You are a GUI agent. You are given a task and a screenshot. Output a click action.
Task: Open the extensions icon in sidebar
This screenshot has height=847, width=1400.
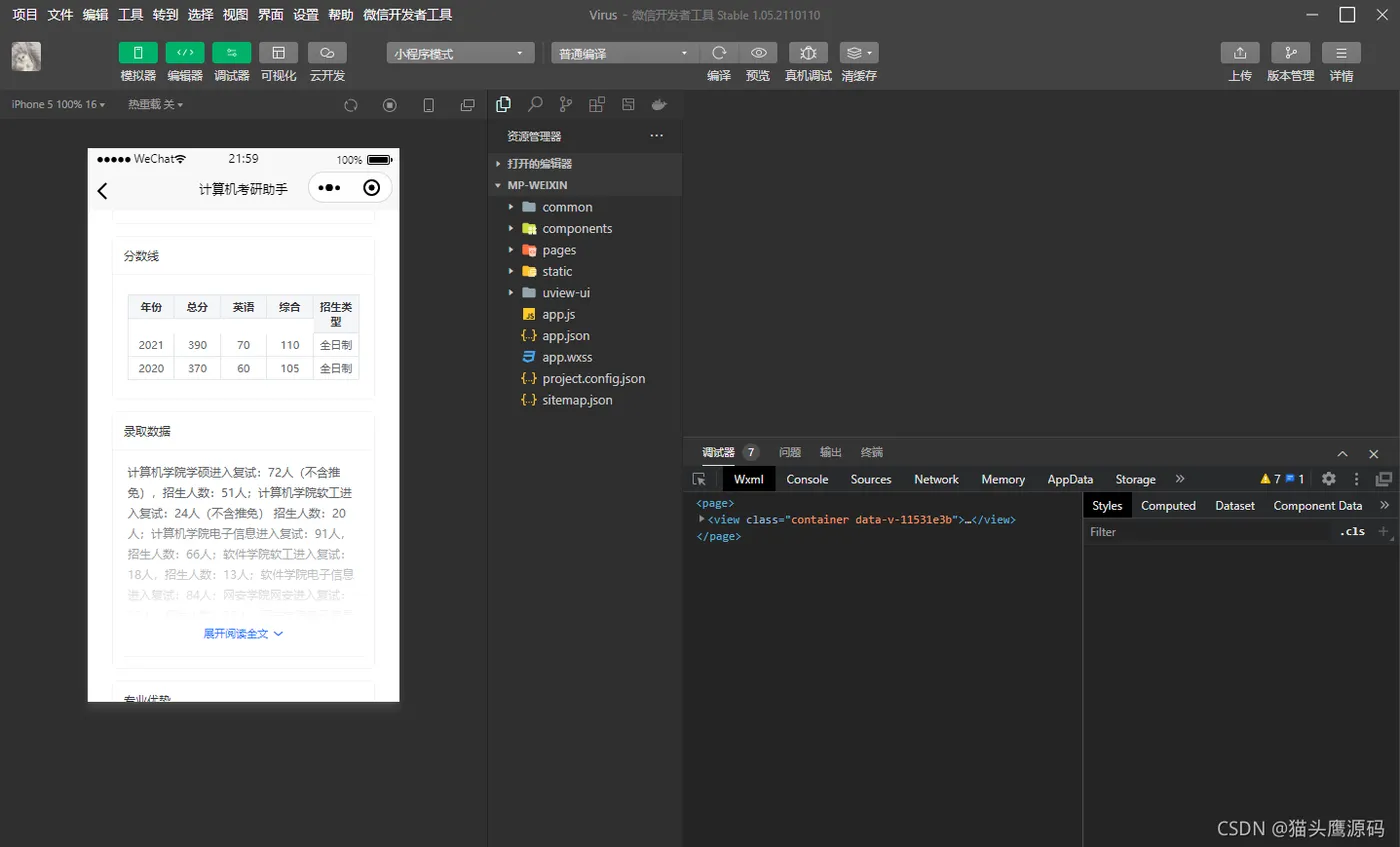coord(597,104)
